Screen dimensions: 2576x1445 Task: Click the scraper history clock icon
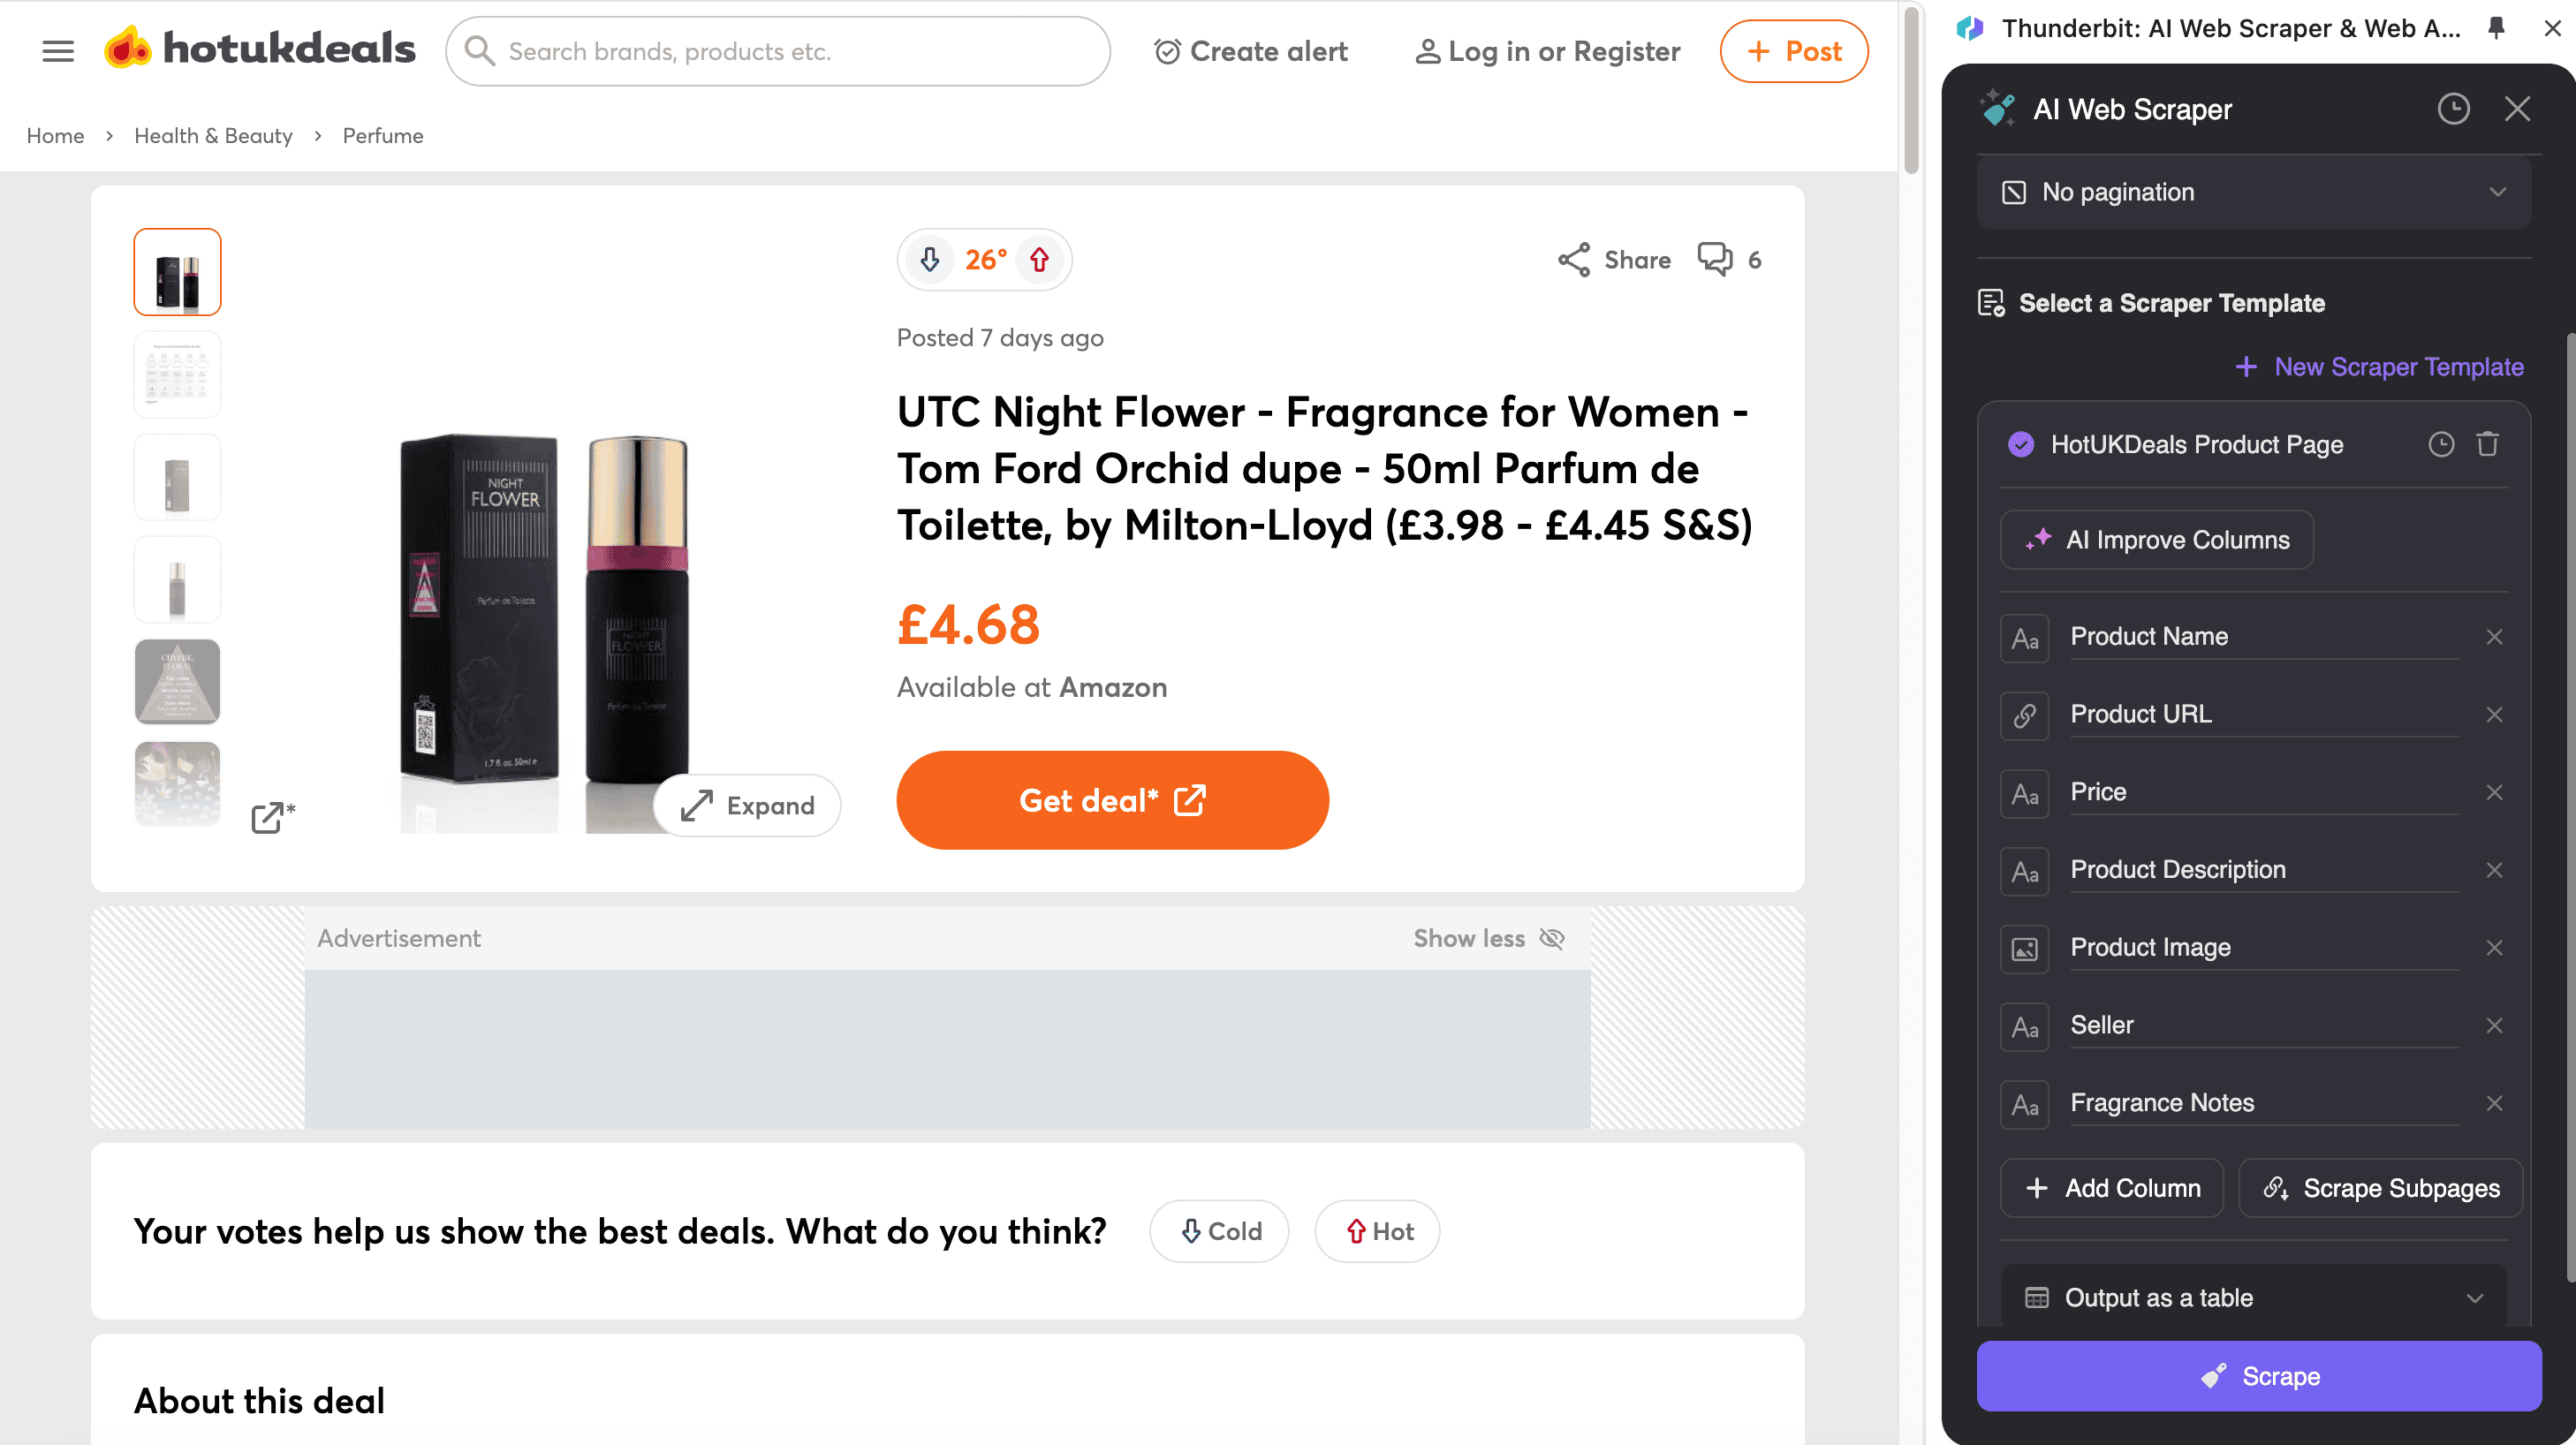[x=2453, y=109]
